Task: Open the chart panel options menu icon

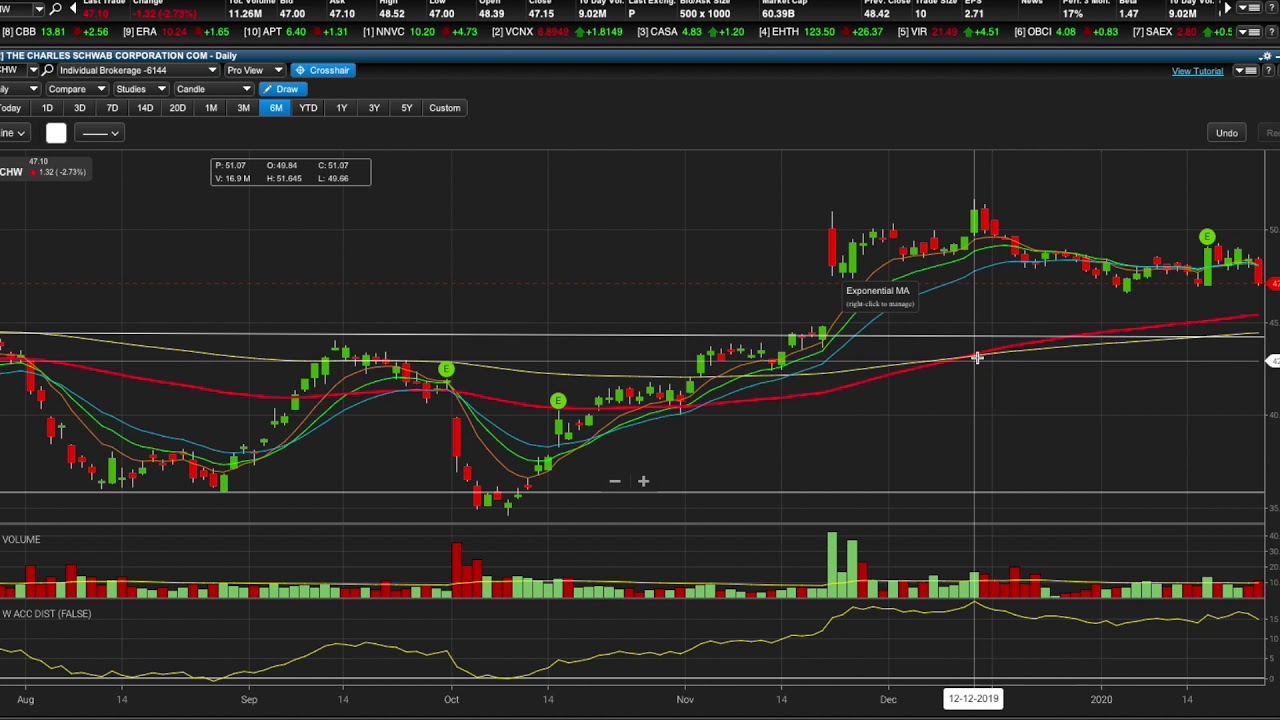Action: click(1244, 71)
